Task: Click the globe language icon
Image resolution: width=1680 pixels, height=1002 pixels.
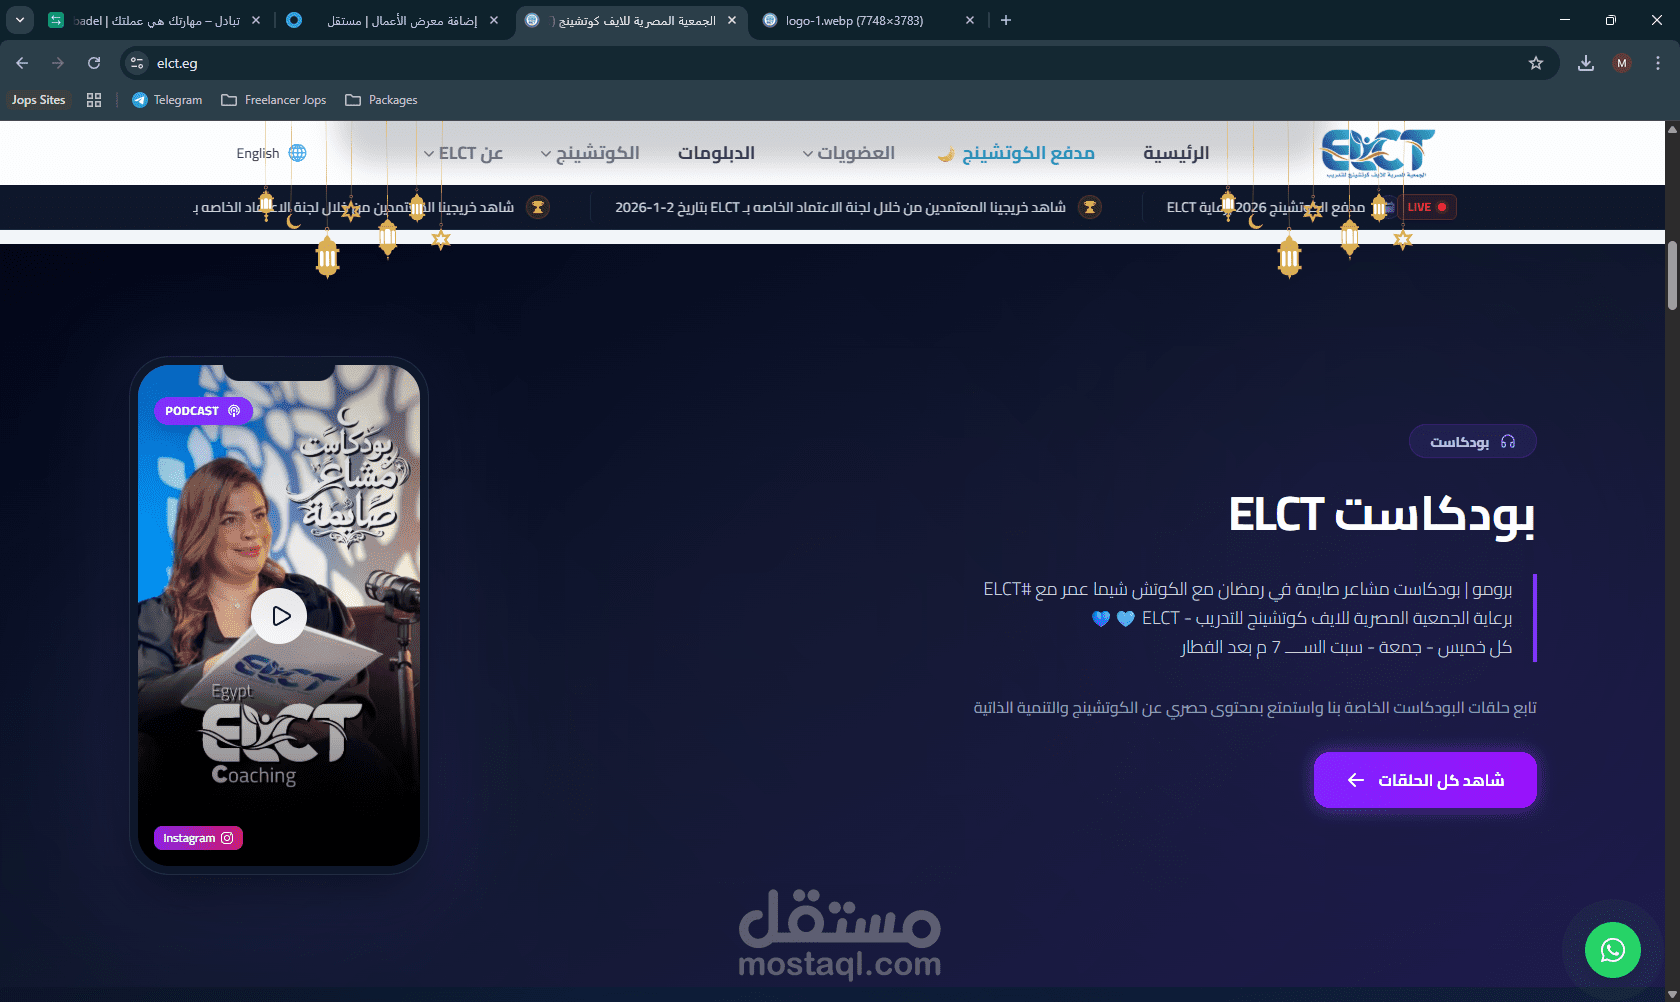Action: [x=297, y=153]
